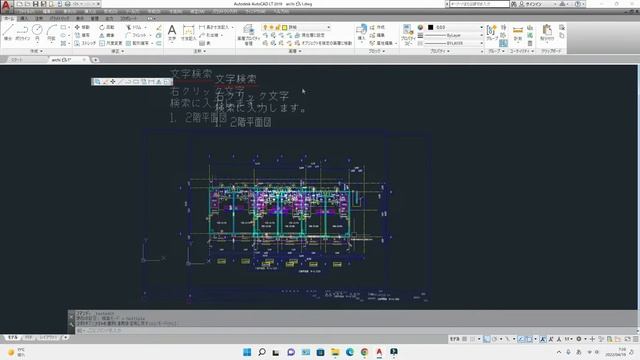Select the Circle tool

click(x=37, y=32)
